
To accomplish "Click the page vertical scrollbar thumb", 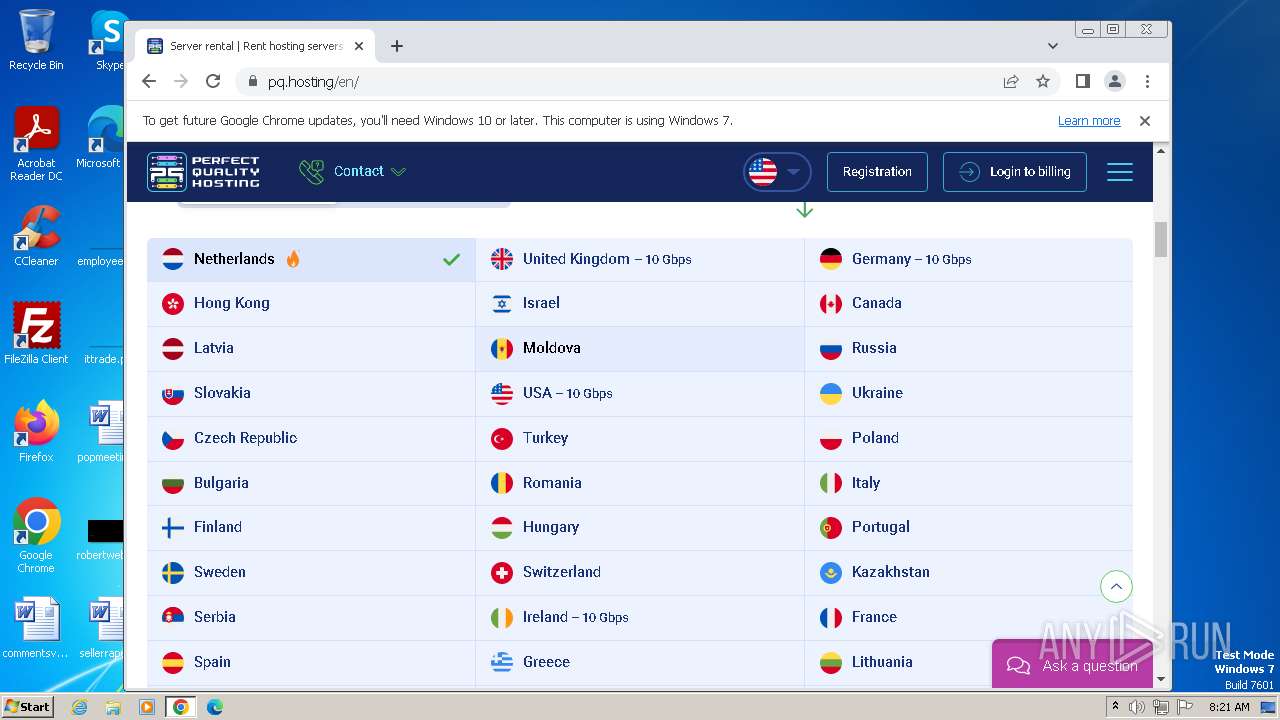I will coord(1161,240).
